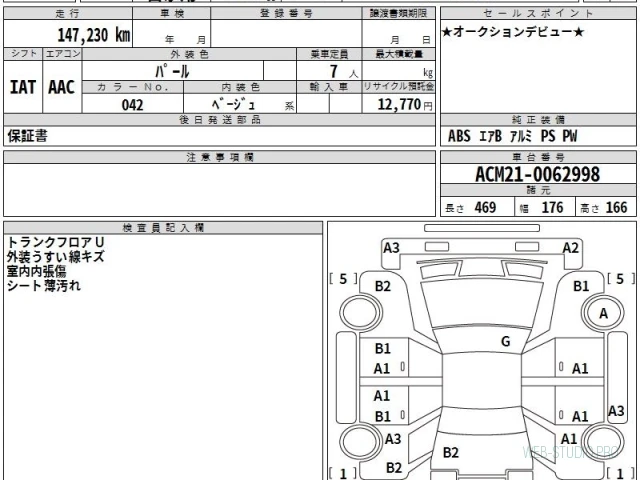
Task: Click the 検査員記入欄 header bar
Action: (163, 228)
